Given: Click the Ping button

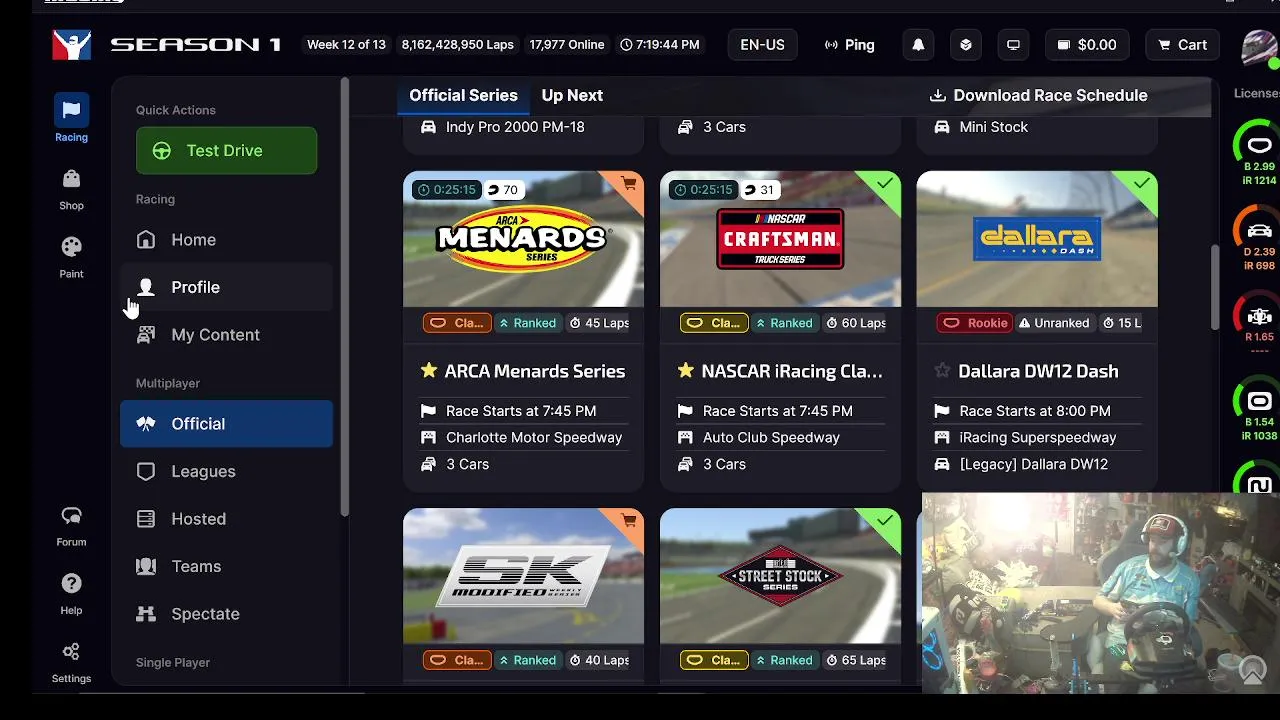Looking at the screenshot, I should click(x=849, y=45).
